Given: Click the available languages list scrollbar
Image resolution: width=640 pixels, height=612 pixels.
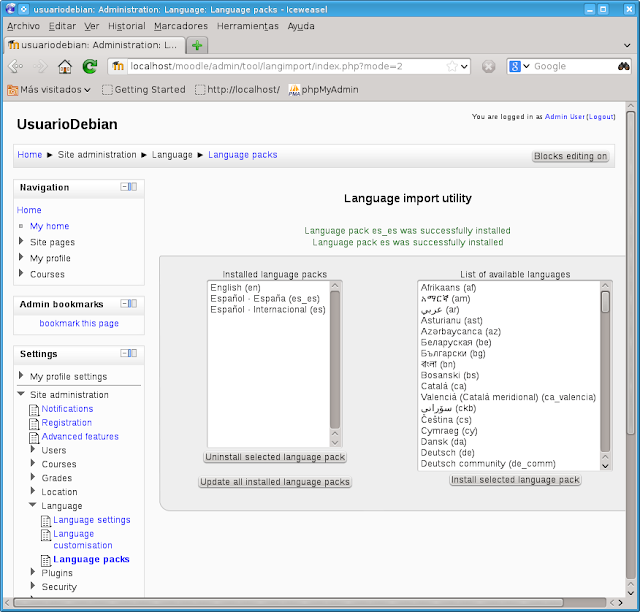Looking at the screenshot, I should point(605,375).
